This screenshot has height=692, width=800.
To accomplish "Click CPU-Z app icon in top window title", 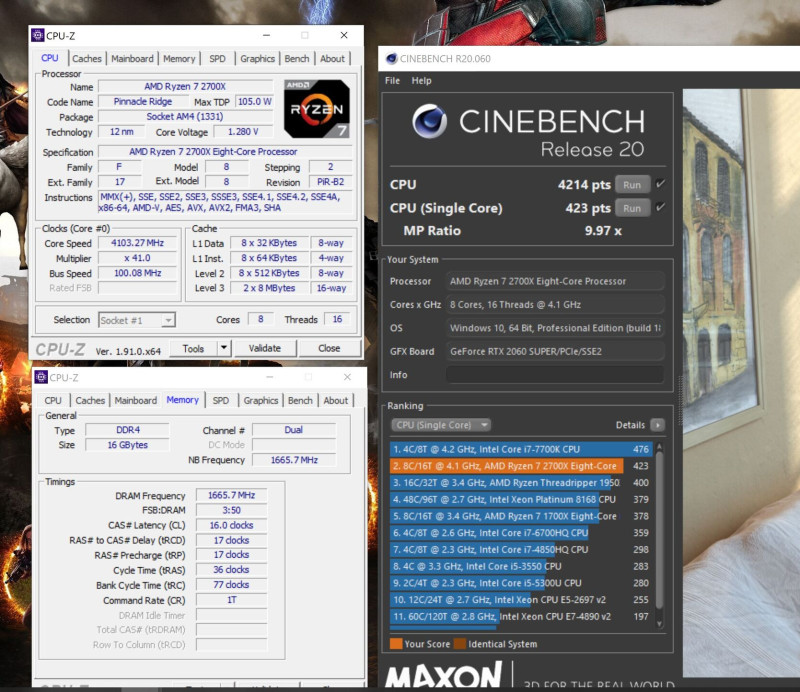I will (x=38, y=35).
